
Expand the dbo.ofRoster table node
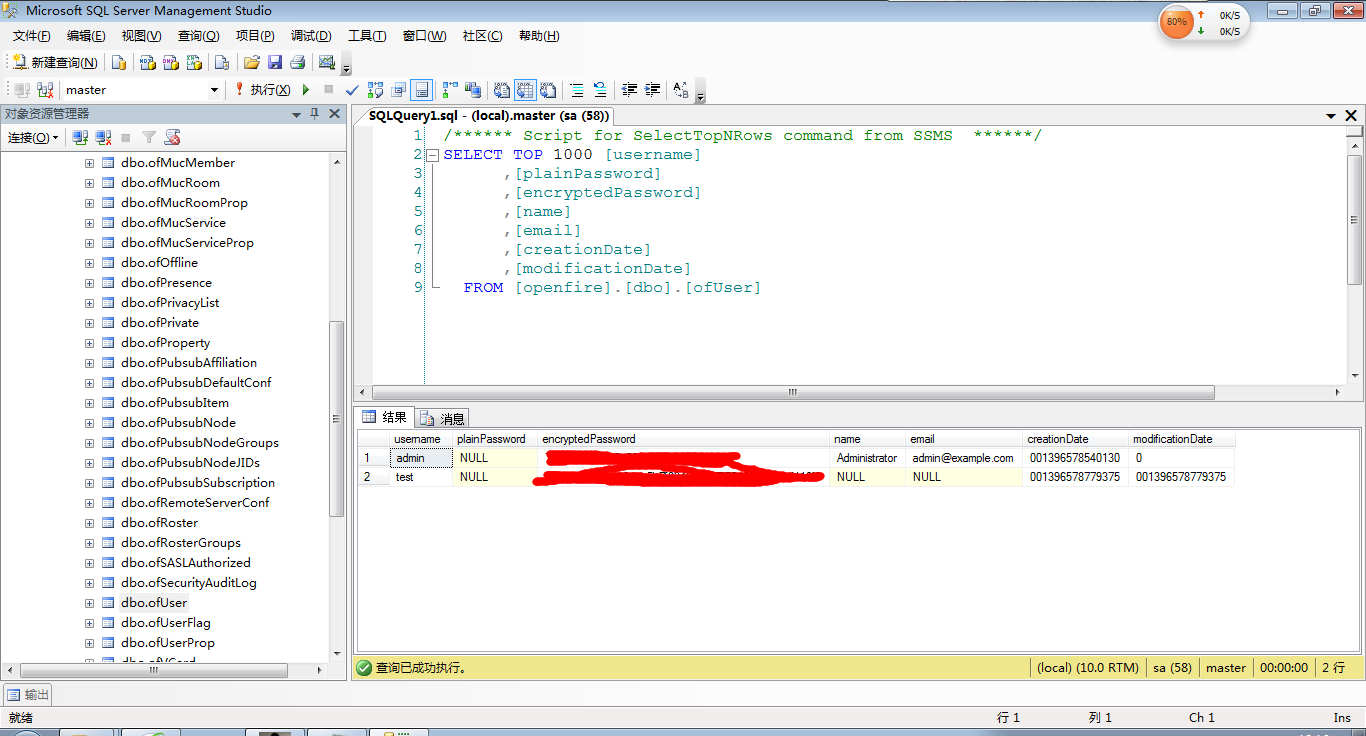point(89,523)
